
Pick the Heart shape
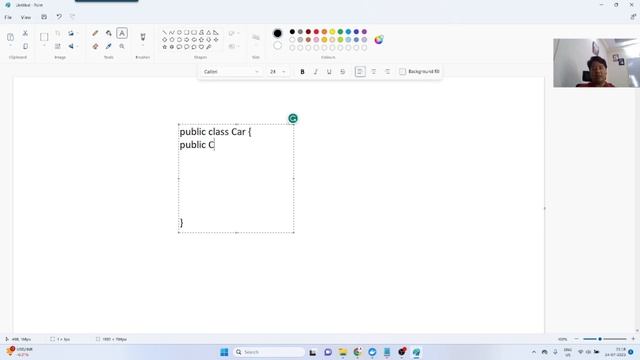(x=201, y=47)
